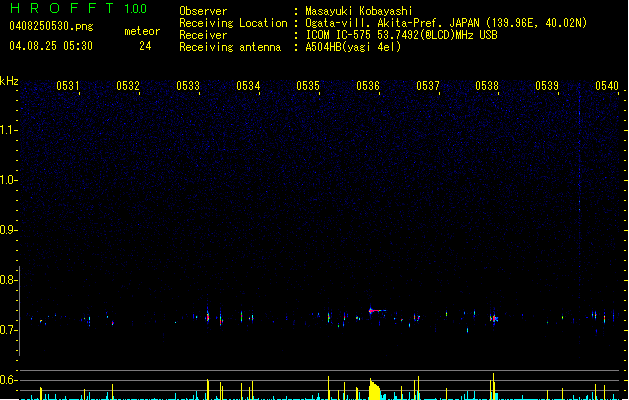Click the observer name Masayuki Kobayashi

(x=359, y=11)
